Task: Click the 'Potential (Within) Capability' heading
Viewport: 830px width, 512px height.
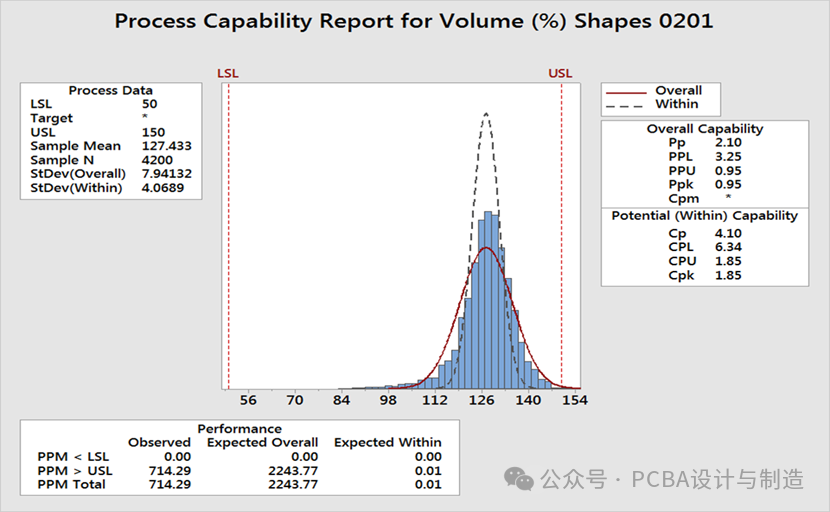Action: click(705, 215)
